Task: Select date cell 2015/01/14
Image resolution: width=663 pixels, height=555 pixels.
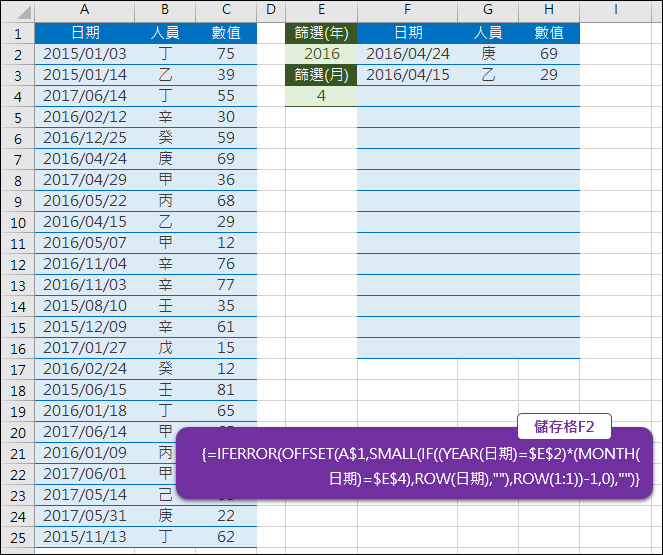Action: point(85,75)
